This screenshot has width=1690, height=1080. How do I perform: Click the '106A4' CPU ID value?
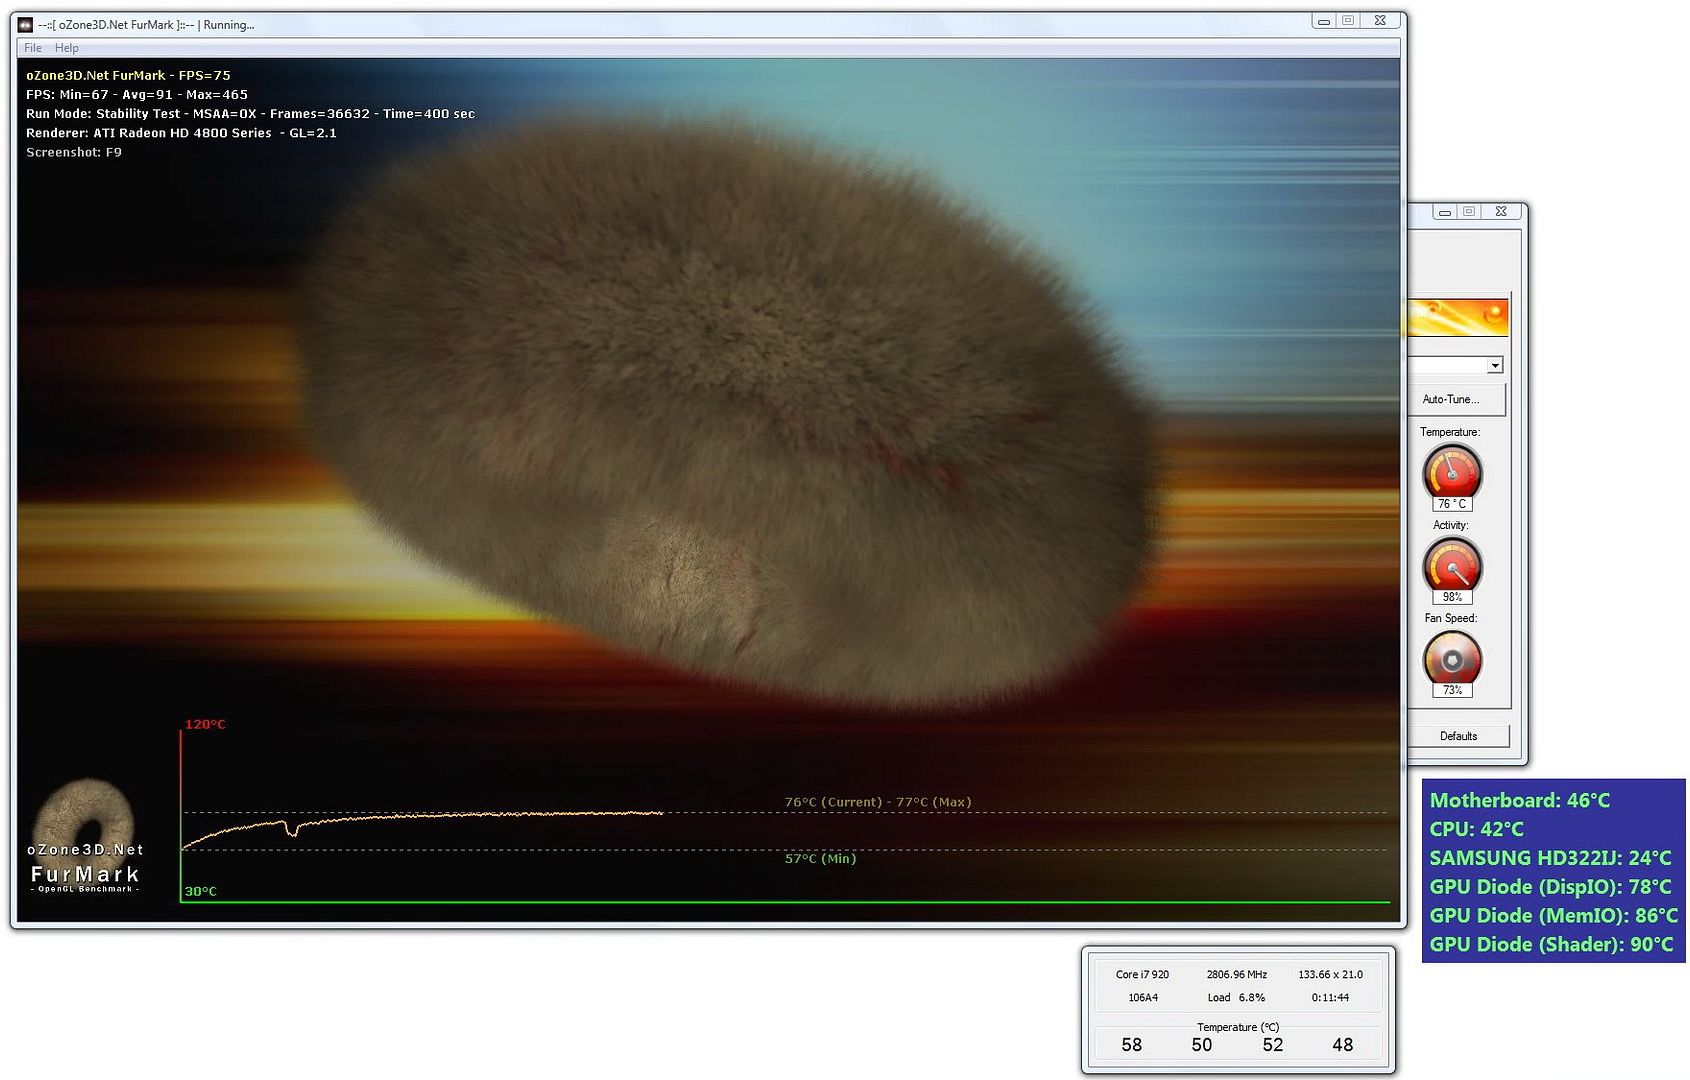coord(1143,997)
